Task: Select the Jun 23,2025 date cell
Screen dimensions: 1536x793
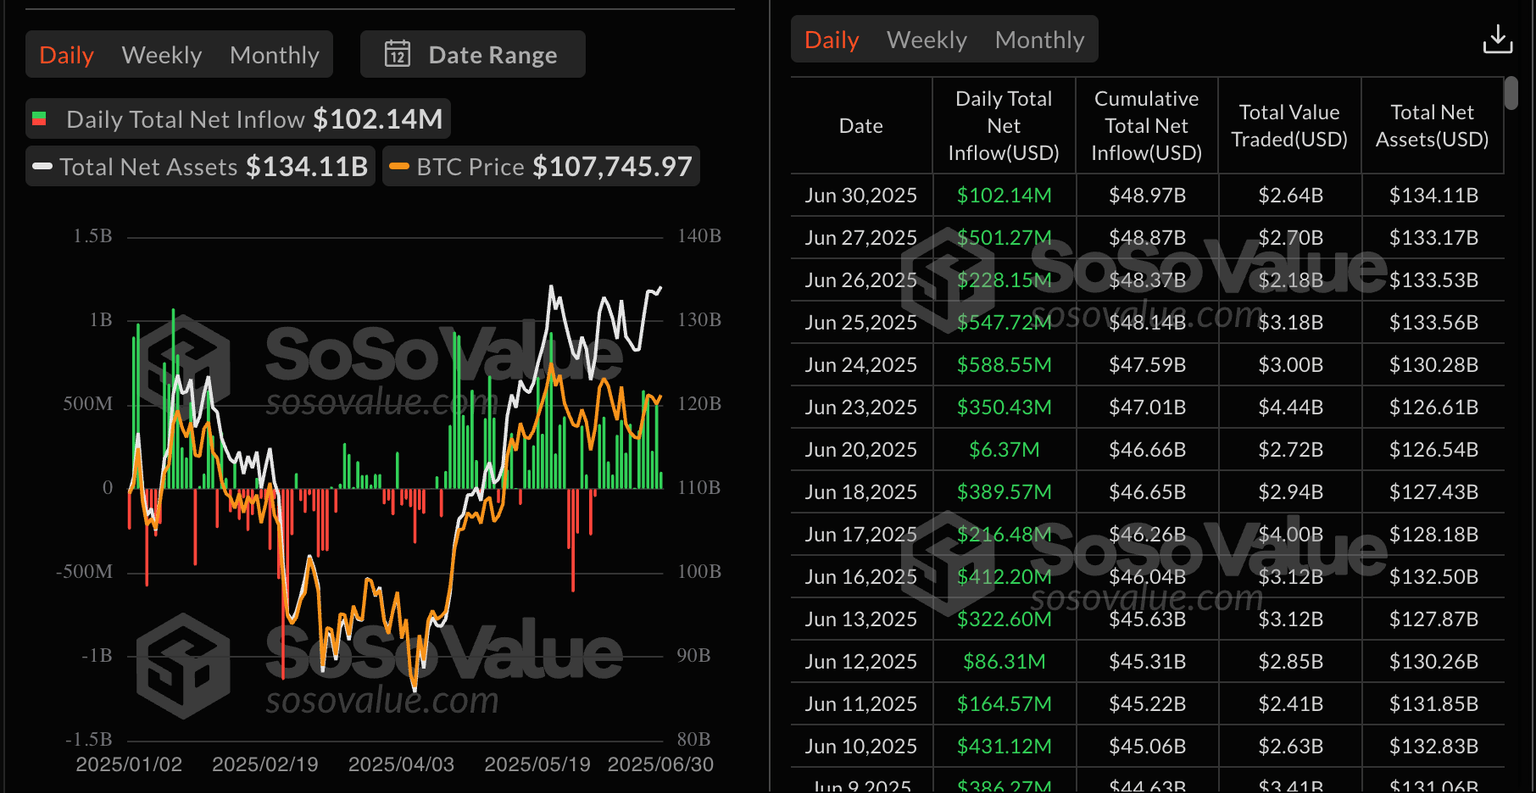Action: tap(861, 407)
